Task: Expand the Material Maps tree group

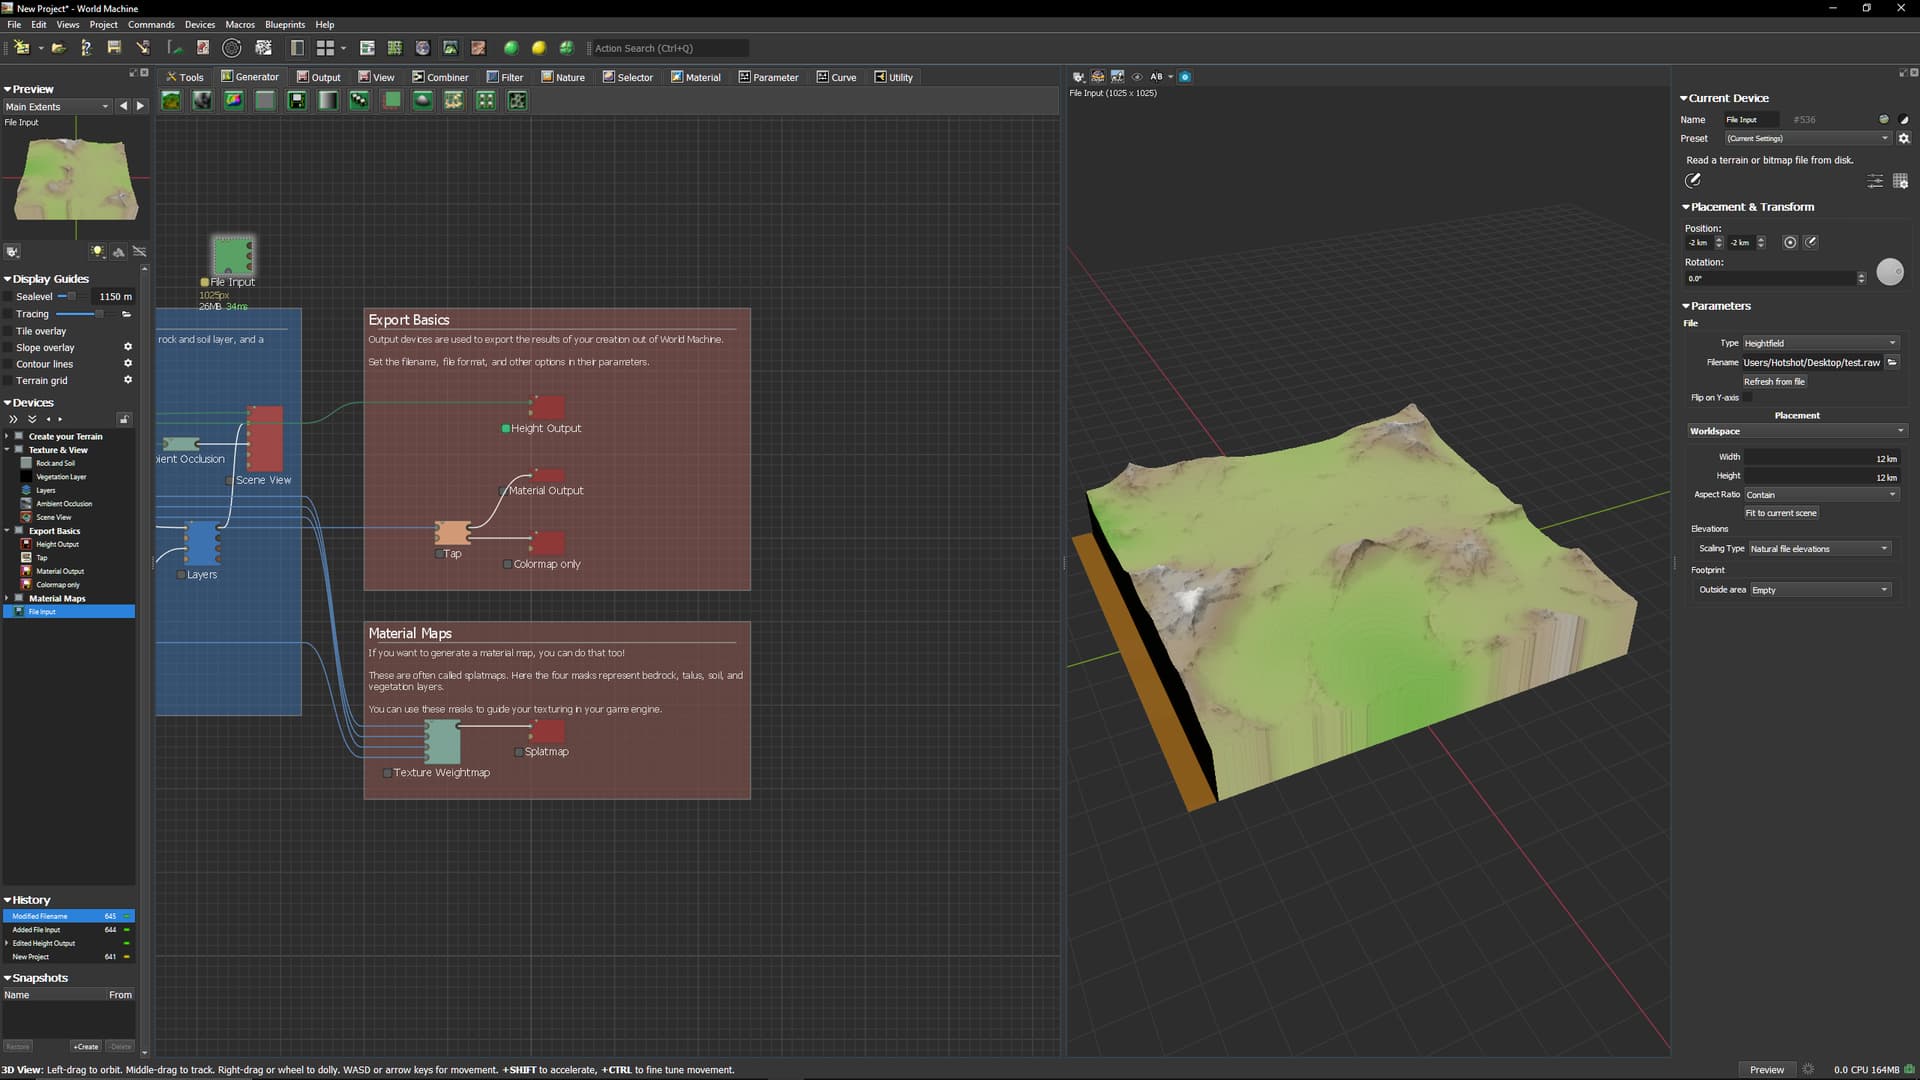Action: [x=7, y=598]
